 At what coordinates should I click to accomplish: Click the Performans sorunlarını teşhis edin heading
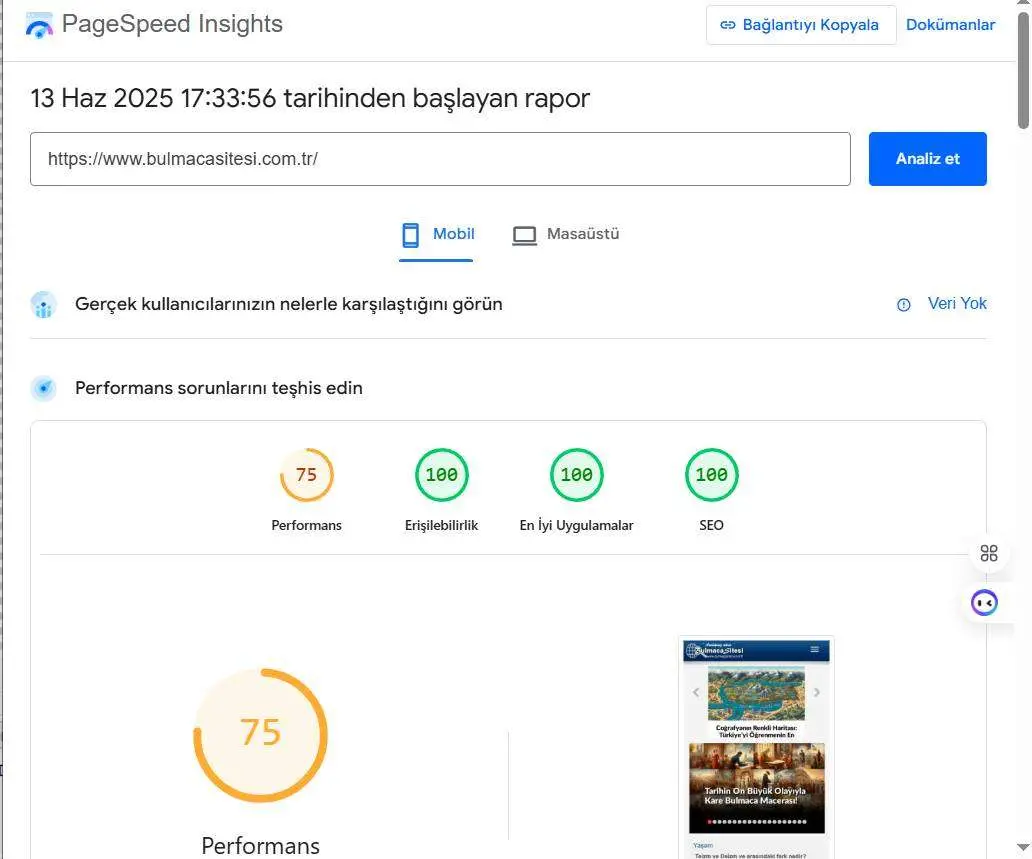(x=219, y=388)
